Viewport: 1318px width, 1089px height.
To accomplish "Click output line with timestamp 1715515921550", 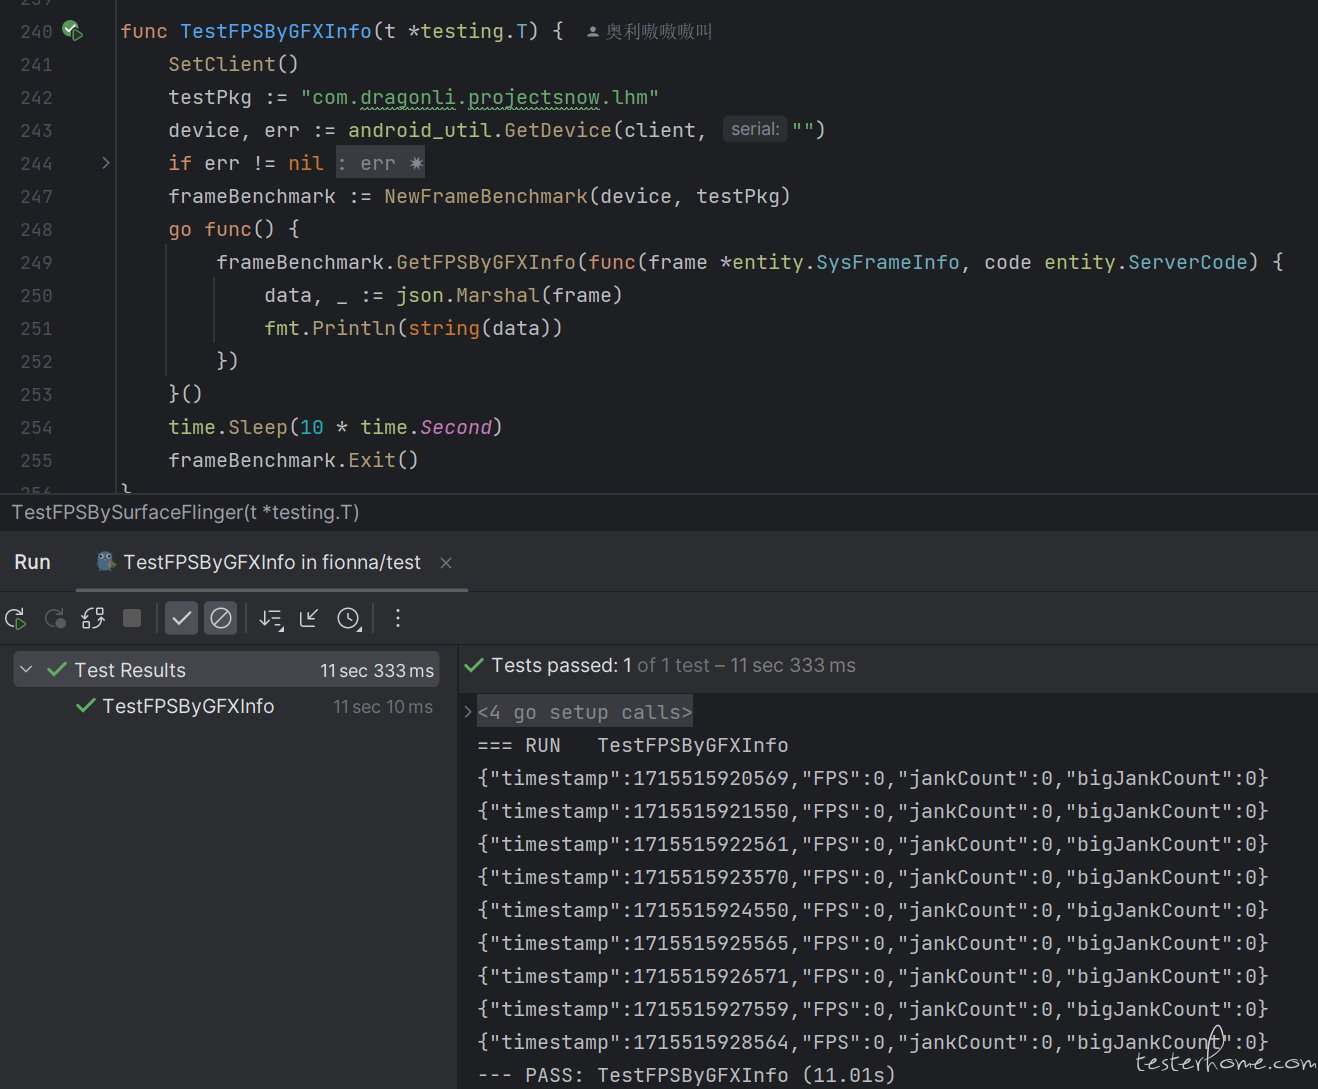I will pos(873,811).
